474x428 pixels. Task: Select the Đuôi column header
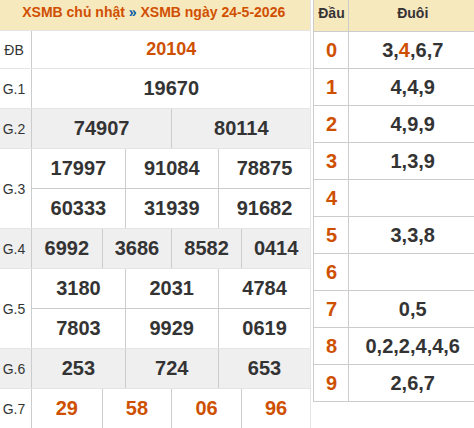413,13
